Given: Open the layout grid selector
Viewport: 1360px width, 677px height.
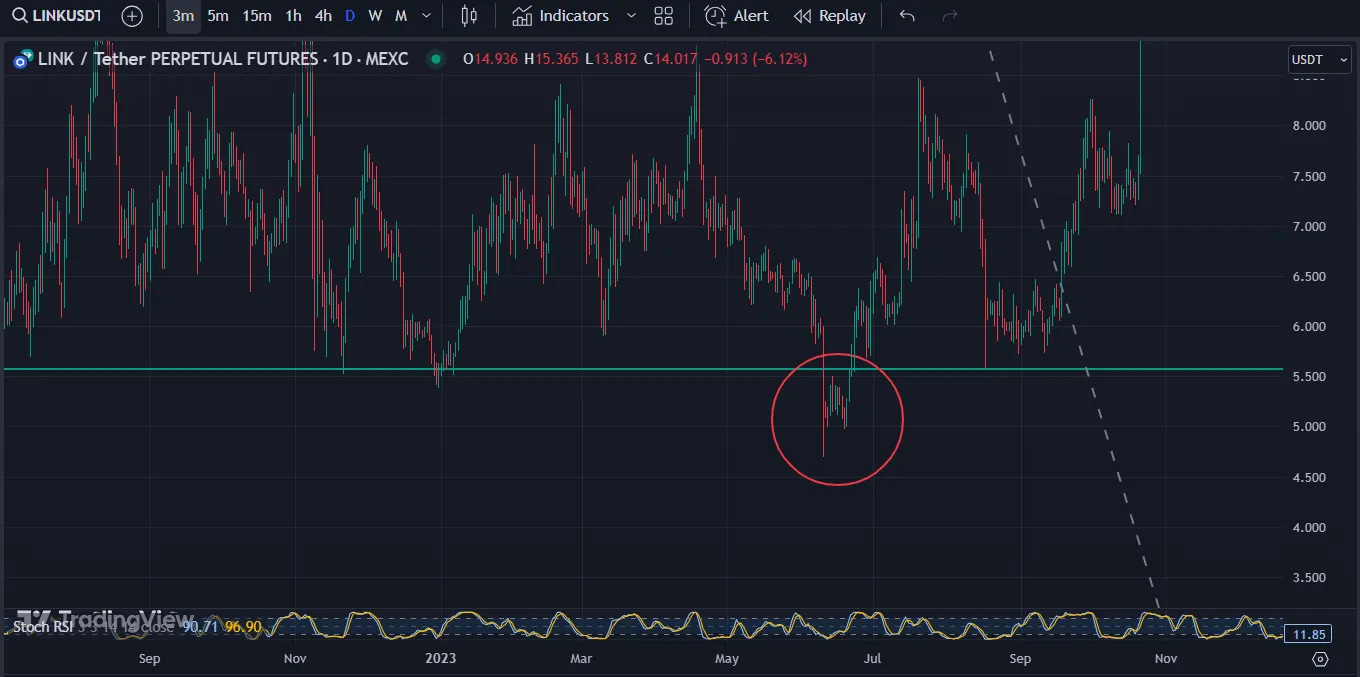Looking at the screenshot, I should click(x=664, y=16).
